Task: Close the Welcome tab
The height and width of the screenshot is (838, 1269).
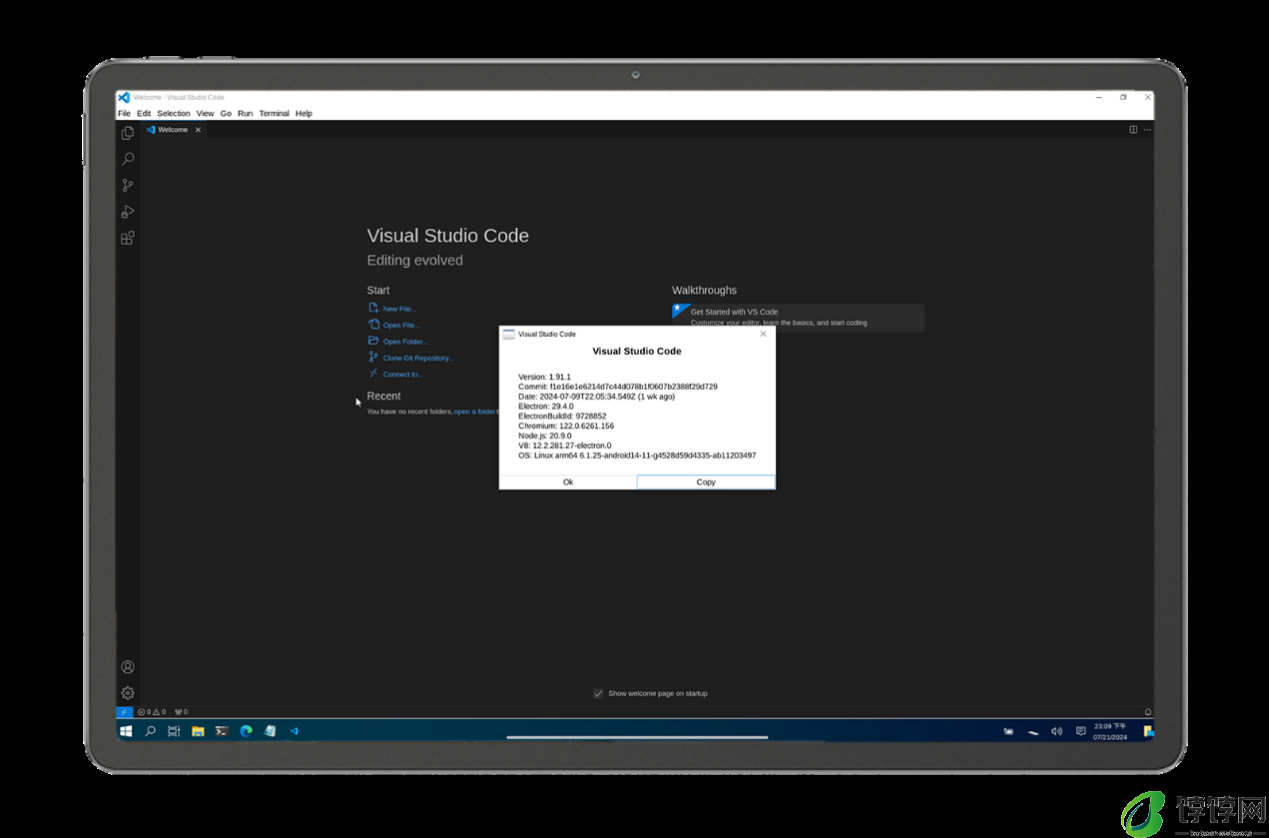Action: 198,130
